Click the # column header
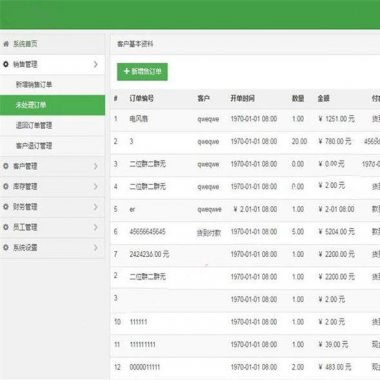Viewport: 380px width, 380px height. coord(115,98)
